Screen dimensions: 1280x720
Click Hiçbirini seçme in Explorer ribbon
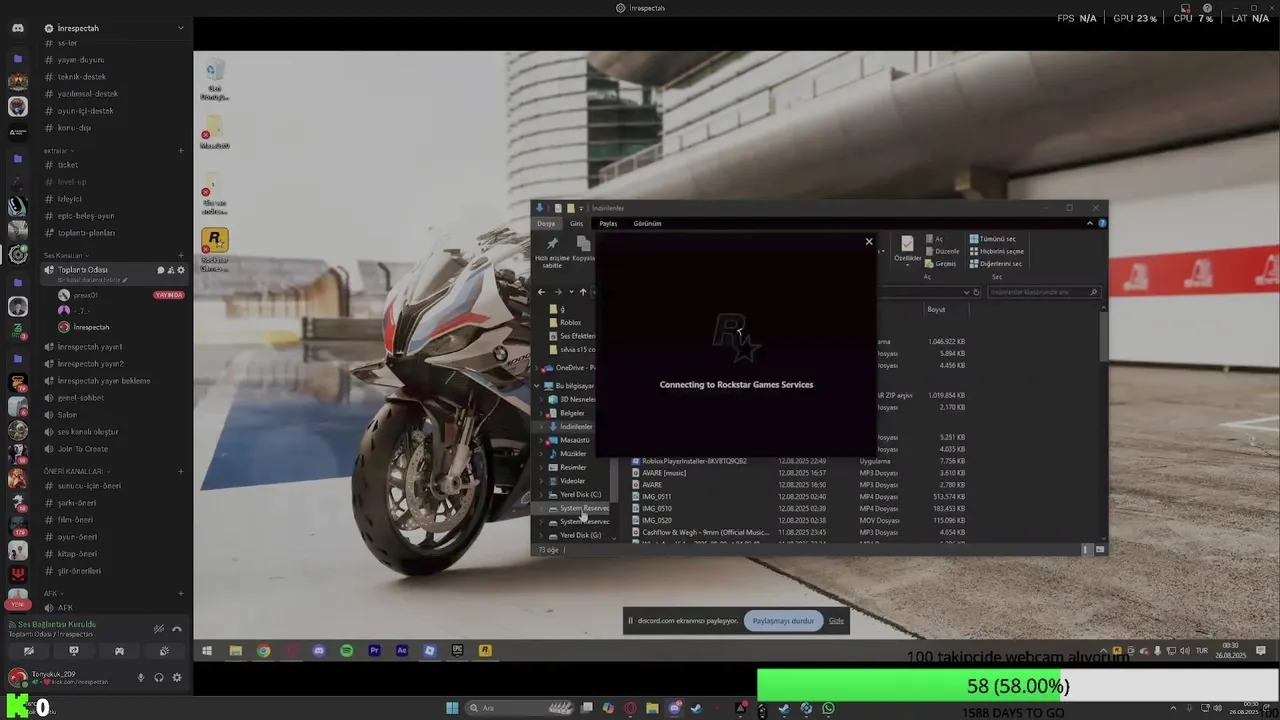pyautogui.click(x=996, y=251)
